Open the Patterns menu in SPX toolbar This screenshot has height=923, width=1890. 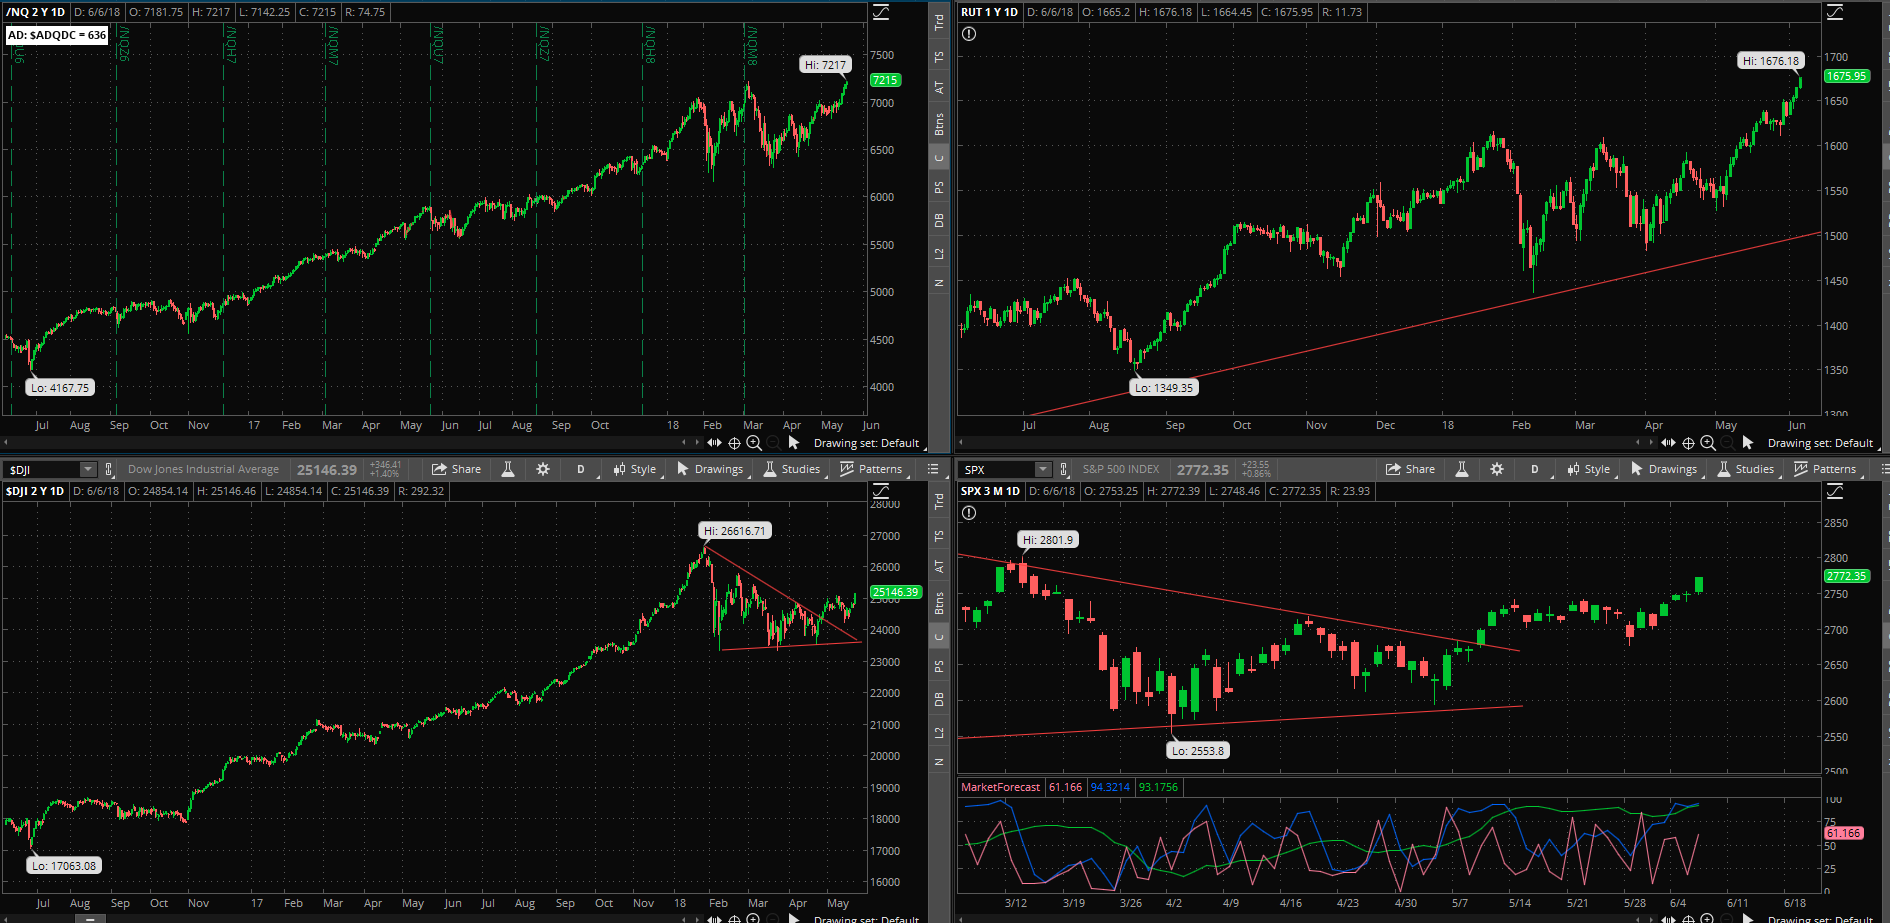[x=1825, y=469]
